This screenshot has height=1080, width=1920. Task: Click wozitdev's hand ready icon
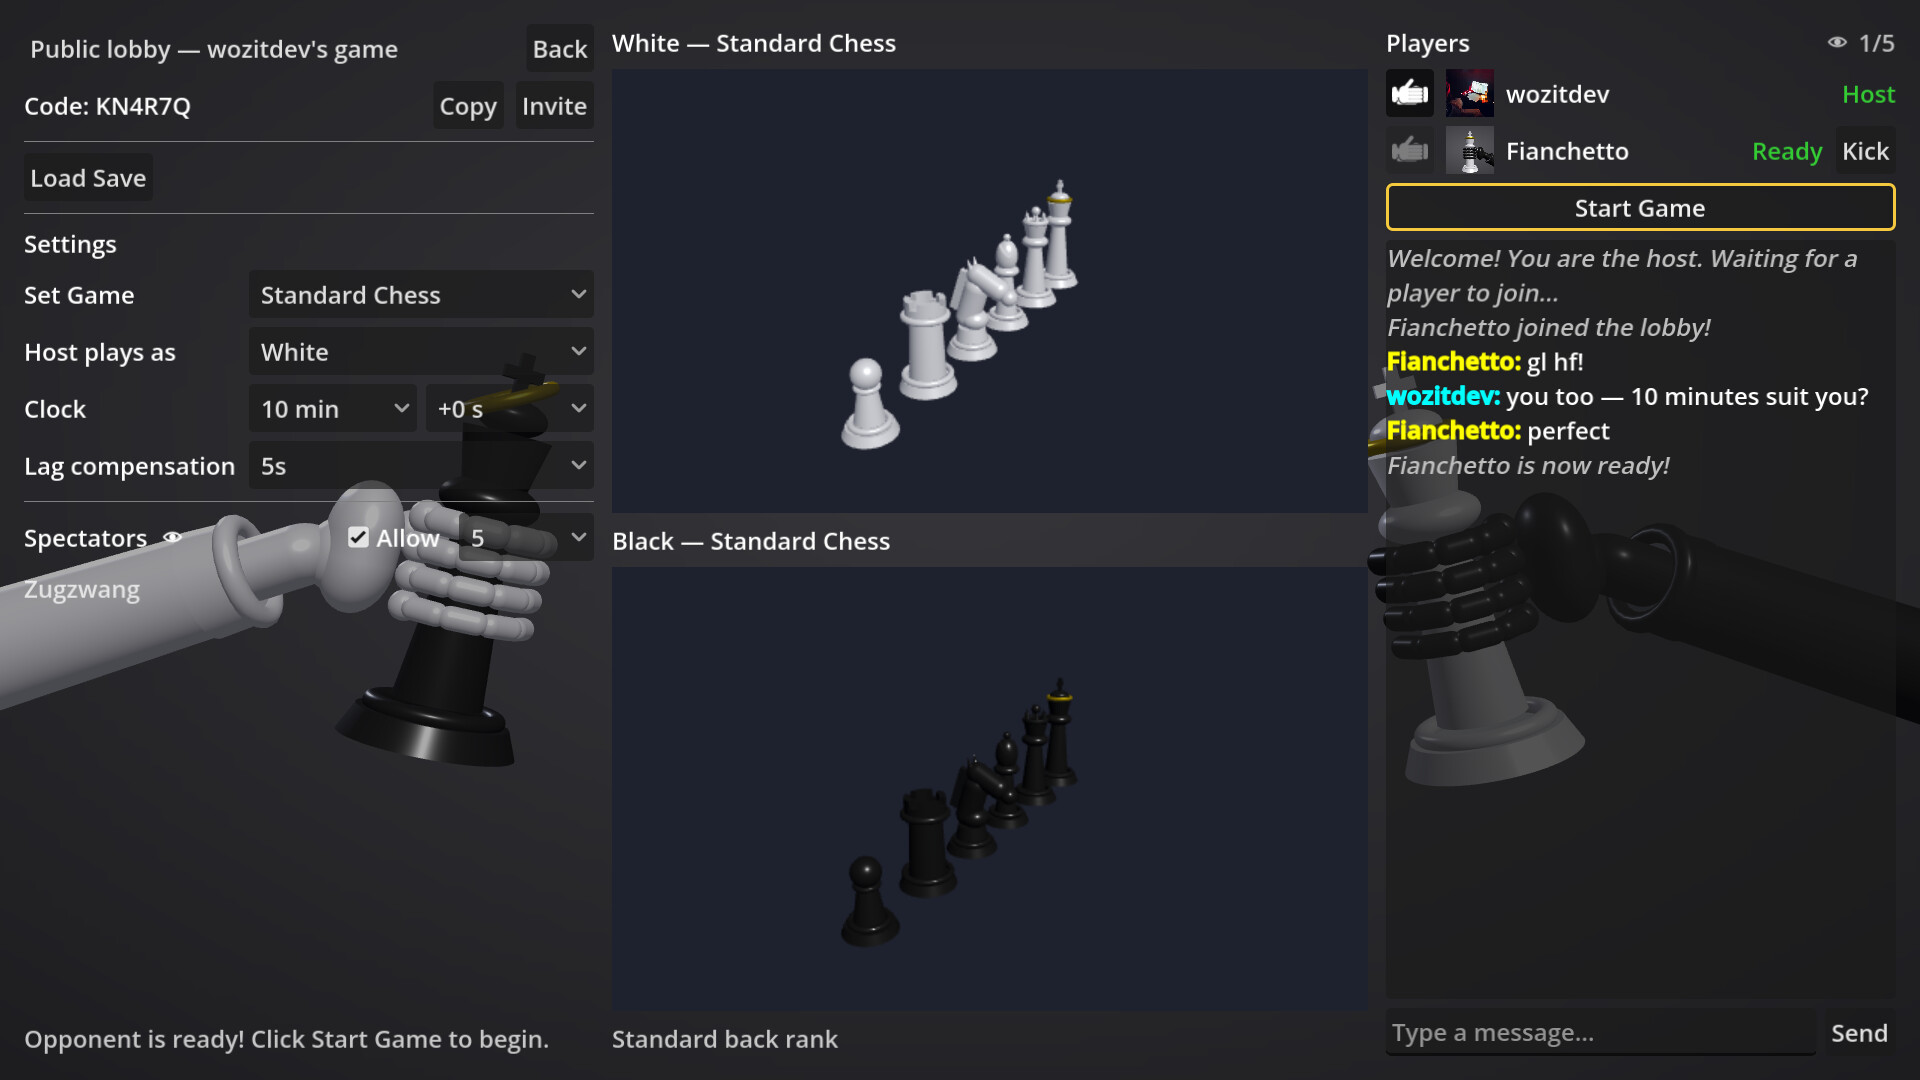click(x=1410, y=94)
